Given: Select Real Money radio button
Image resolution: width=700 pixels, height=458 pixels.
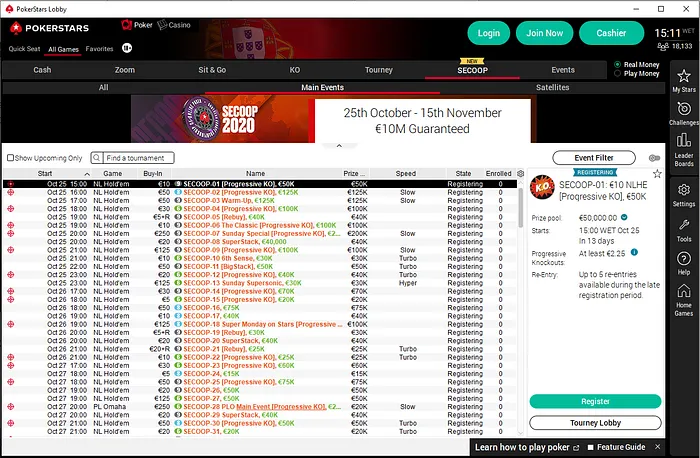Looking at the screenshot, I should [x=617, y=64].
